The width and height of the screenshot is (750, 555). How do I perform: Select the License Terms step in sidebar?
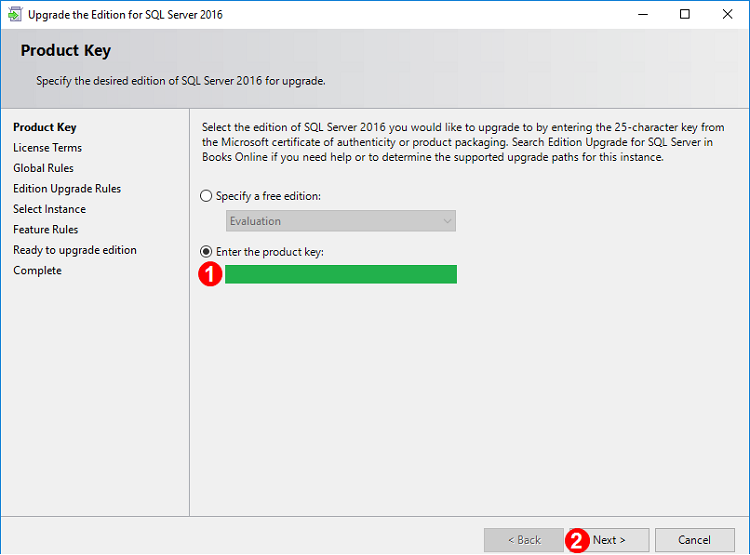(47, 148)
